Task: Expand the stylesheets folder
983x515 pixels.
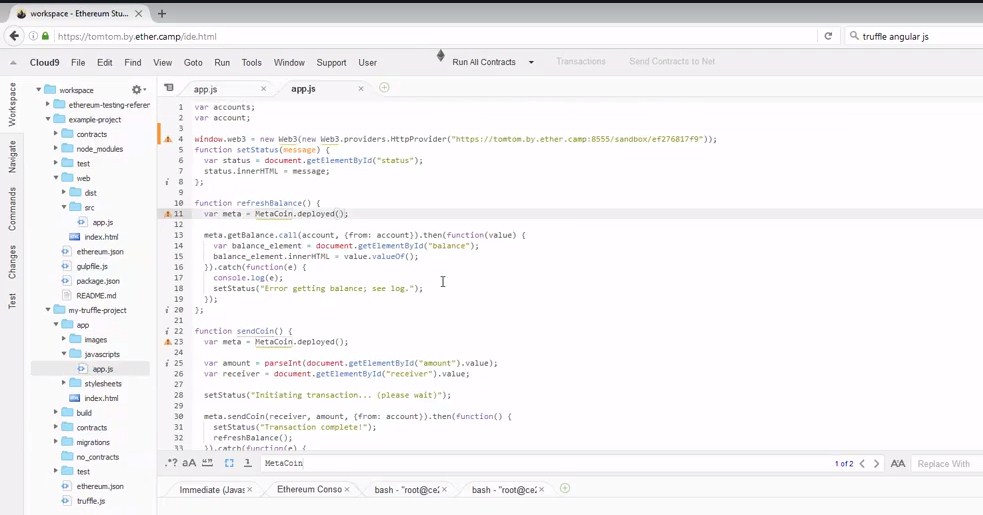Action: click(64, 383)
